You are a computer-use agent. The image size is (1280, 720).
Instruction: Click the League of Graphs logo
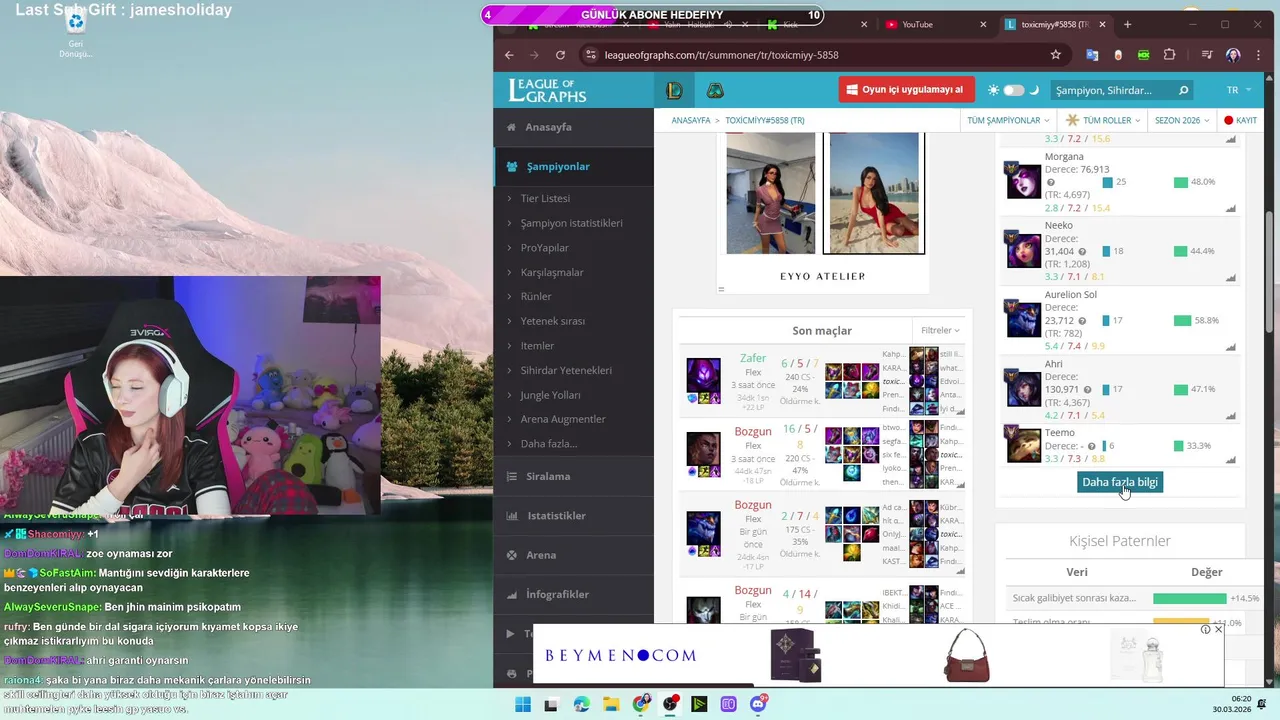547,90
